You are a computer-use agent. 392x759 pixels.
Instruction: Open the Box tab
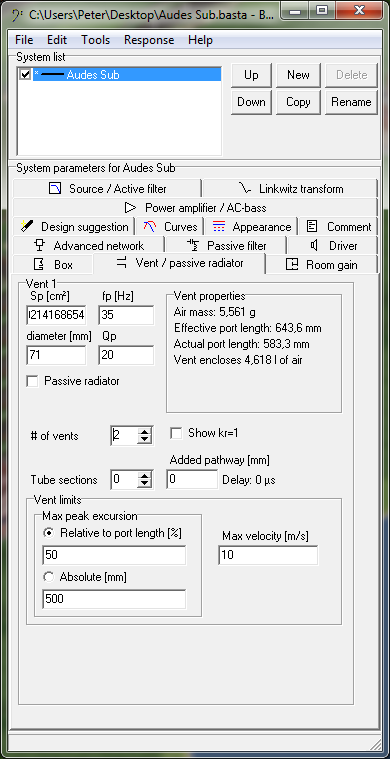(53, 265)
